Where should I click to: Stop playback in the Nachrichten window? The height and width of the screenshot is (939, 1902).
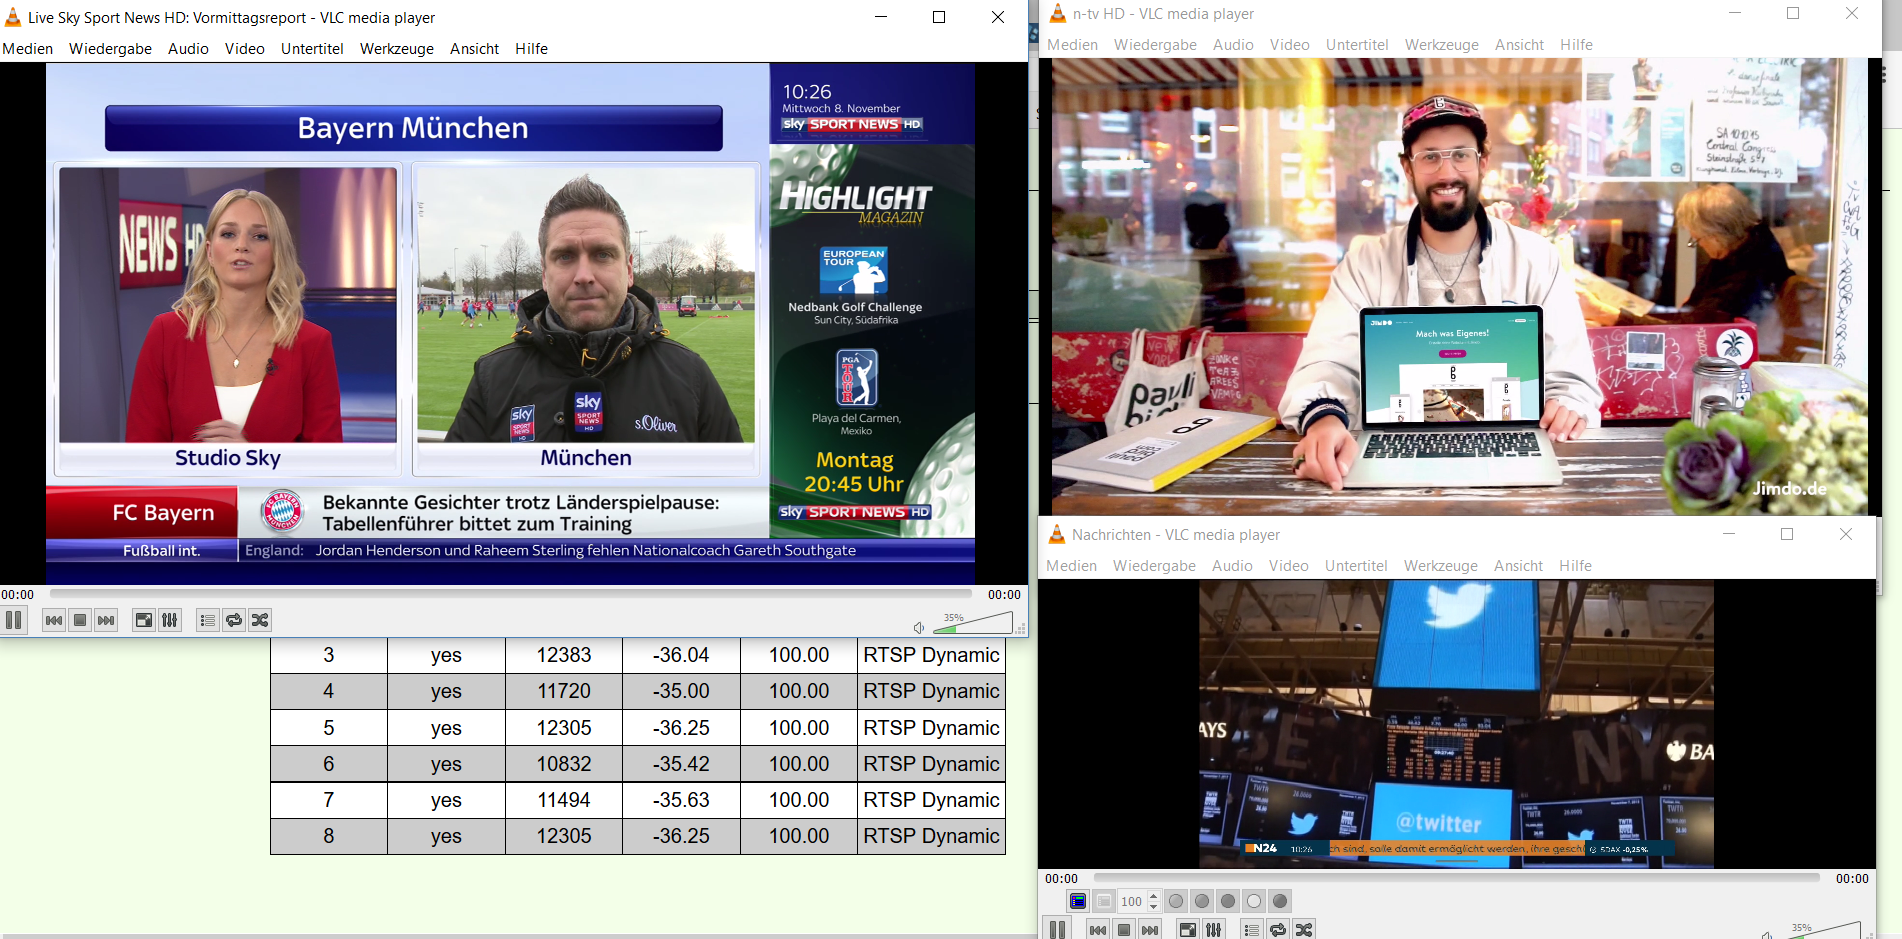coord(1124,929)
